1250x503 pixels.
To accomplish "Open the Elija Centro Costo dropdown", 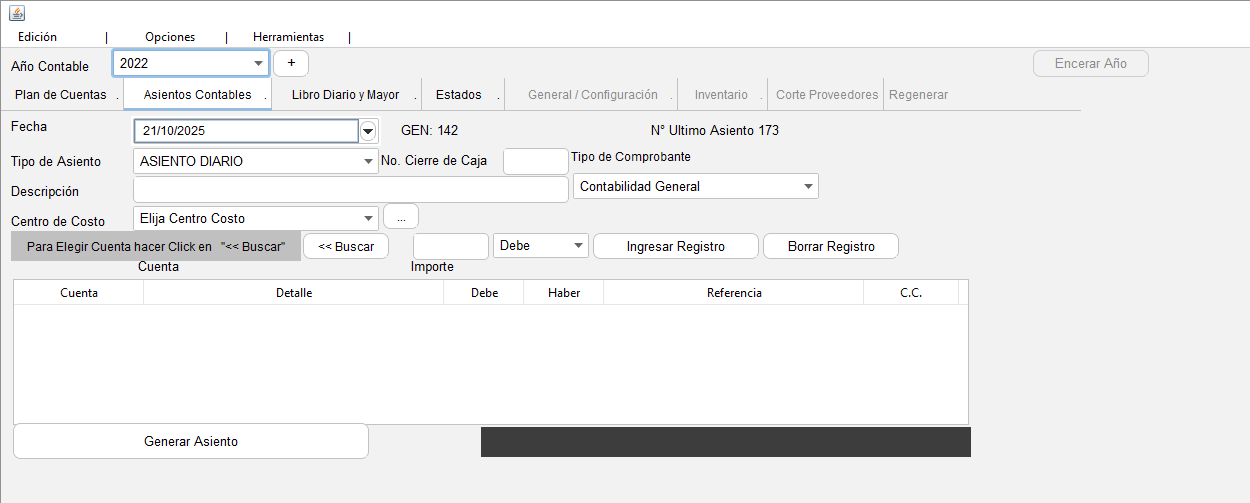I will 368,218.
